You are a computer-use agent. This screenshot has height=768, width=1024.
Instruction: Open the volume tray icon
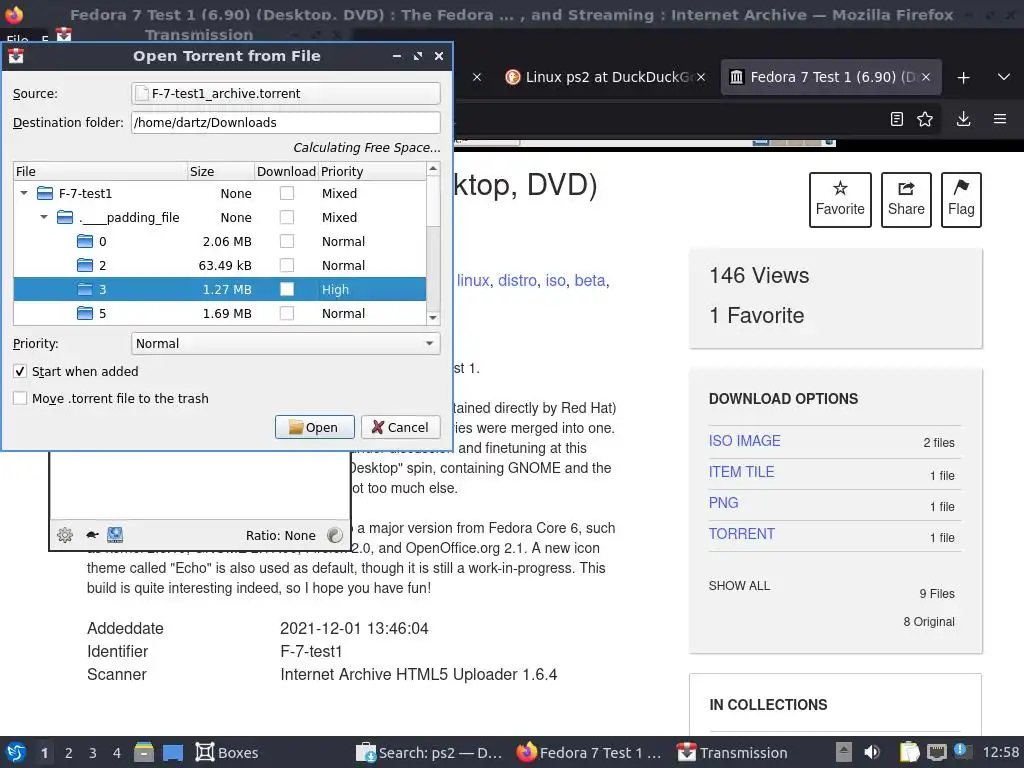tap(872, 752)
